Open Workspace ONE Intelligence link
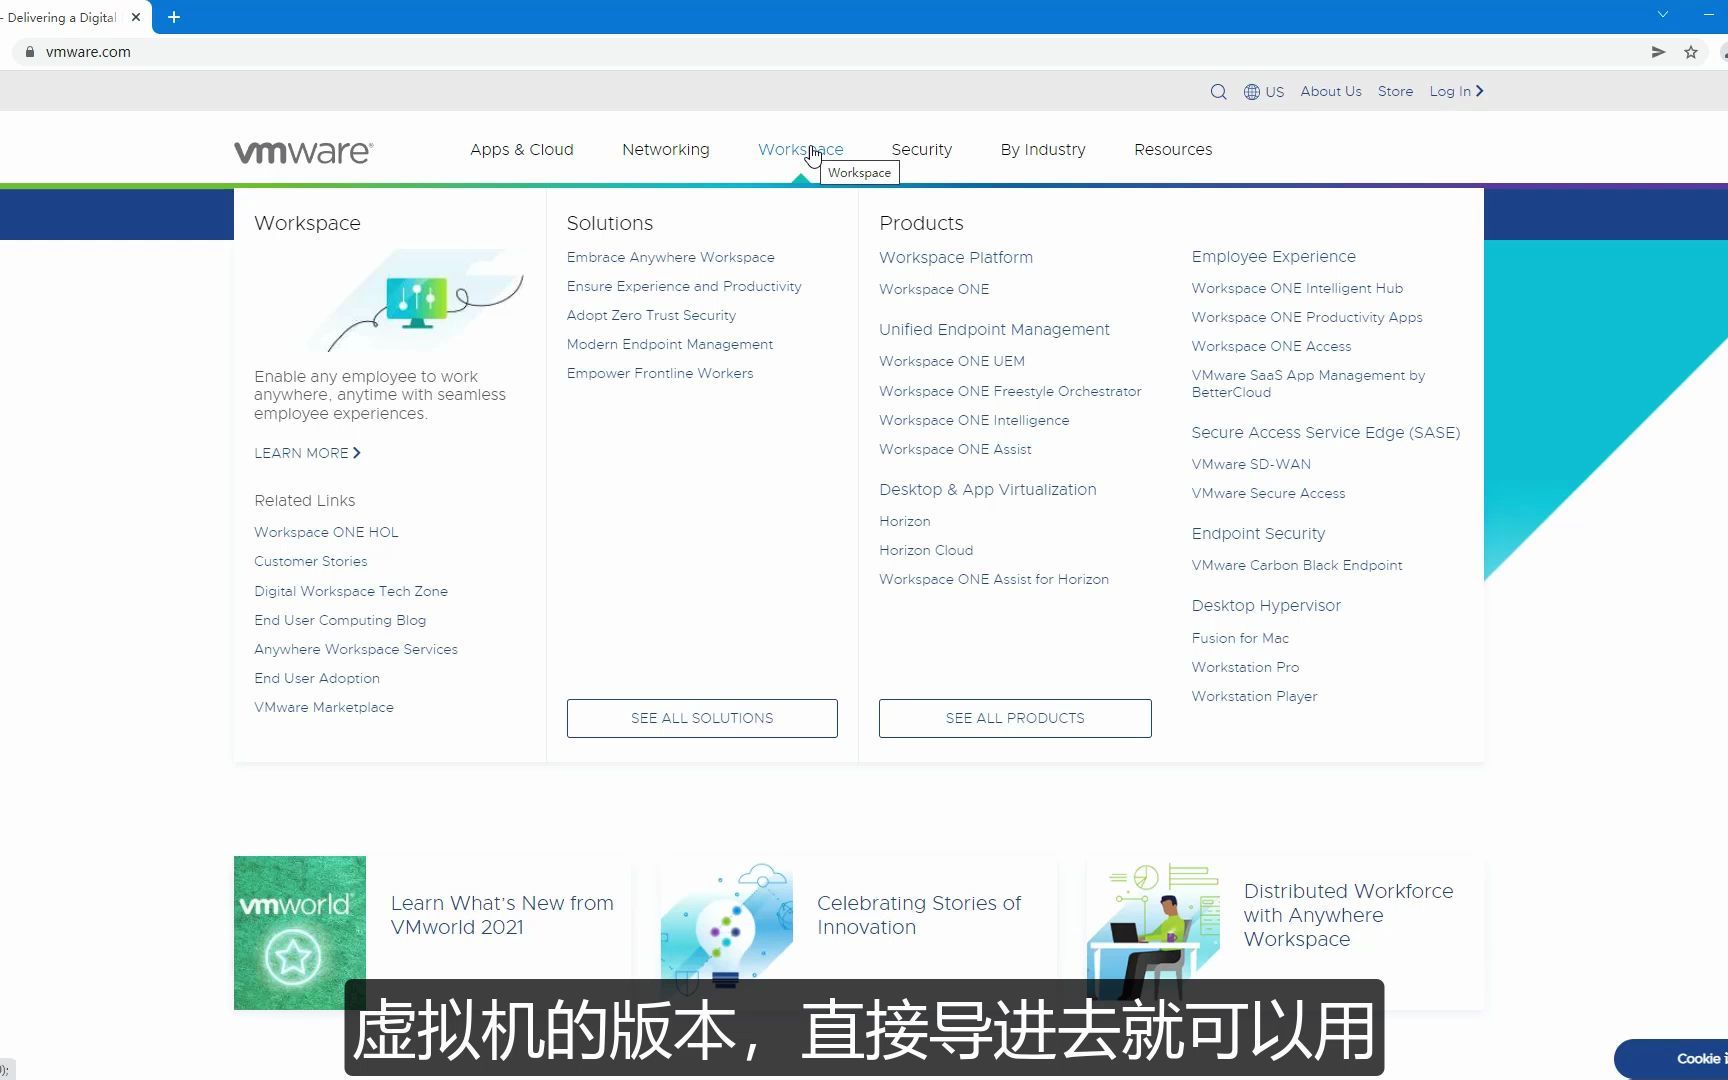The image size is (1728, 1080). pyautogui.click(x=974, y=420)
